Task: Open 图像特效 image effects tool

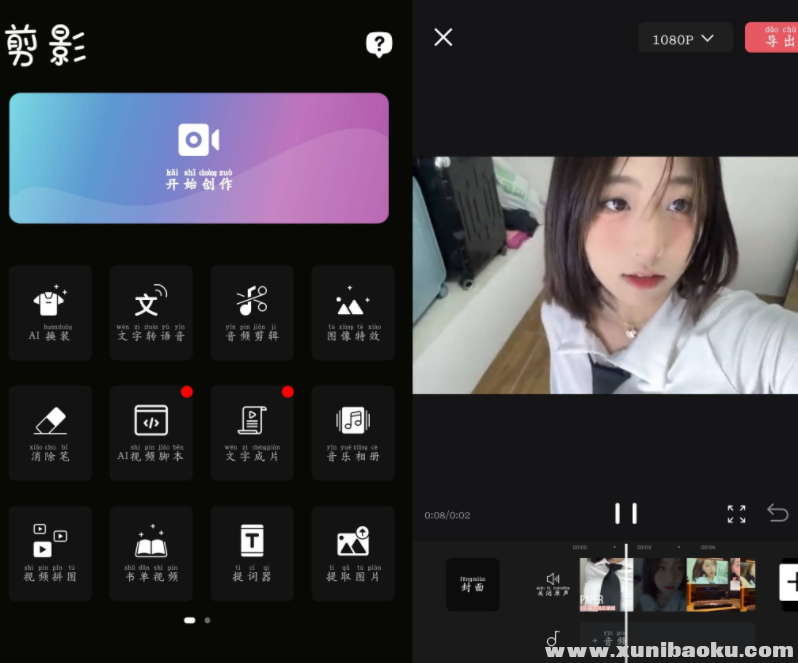Action: (x=353, y=312)
